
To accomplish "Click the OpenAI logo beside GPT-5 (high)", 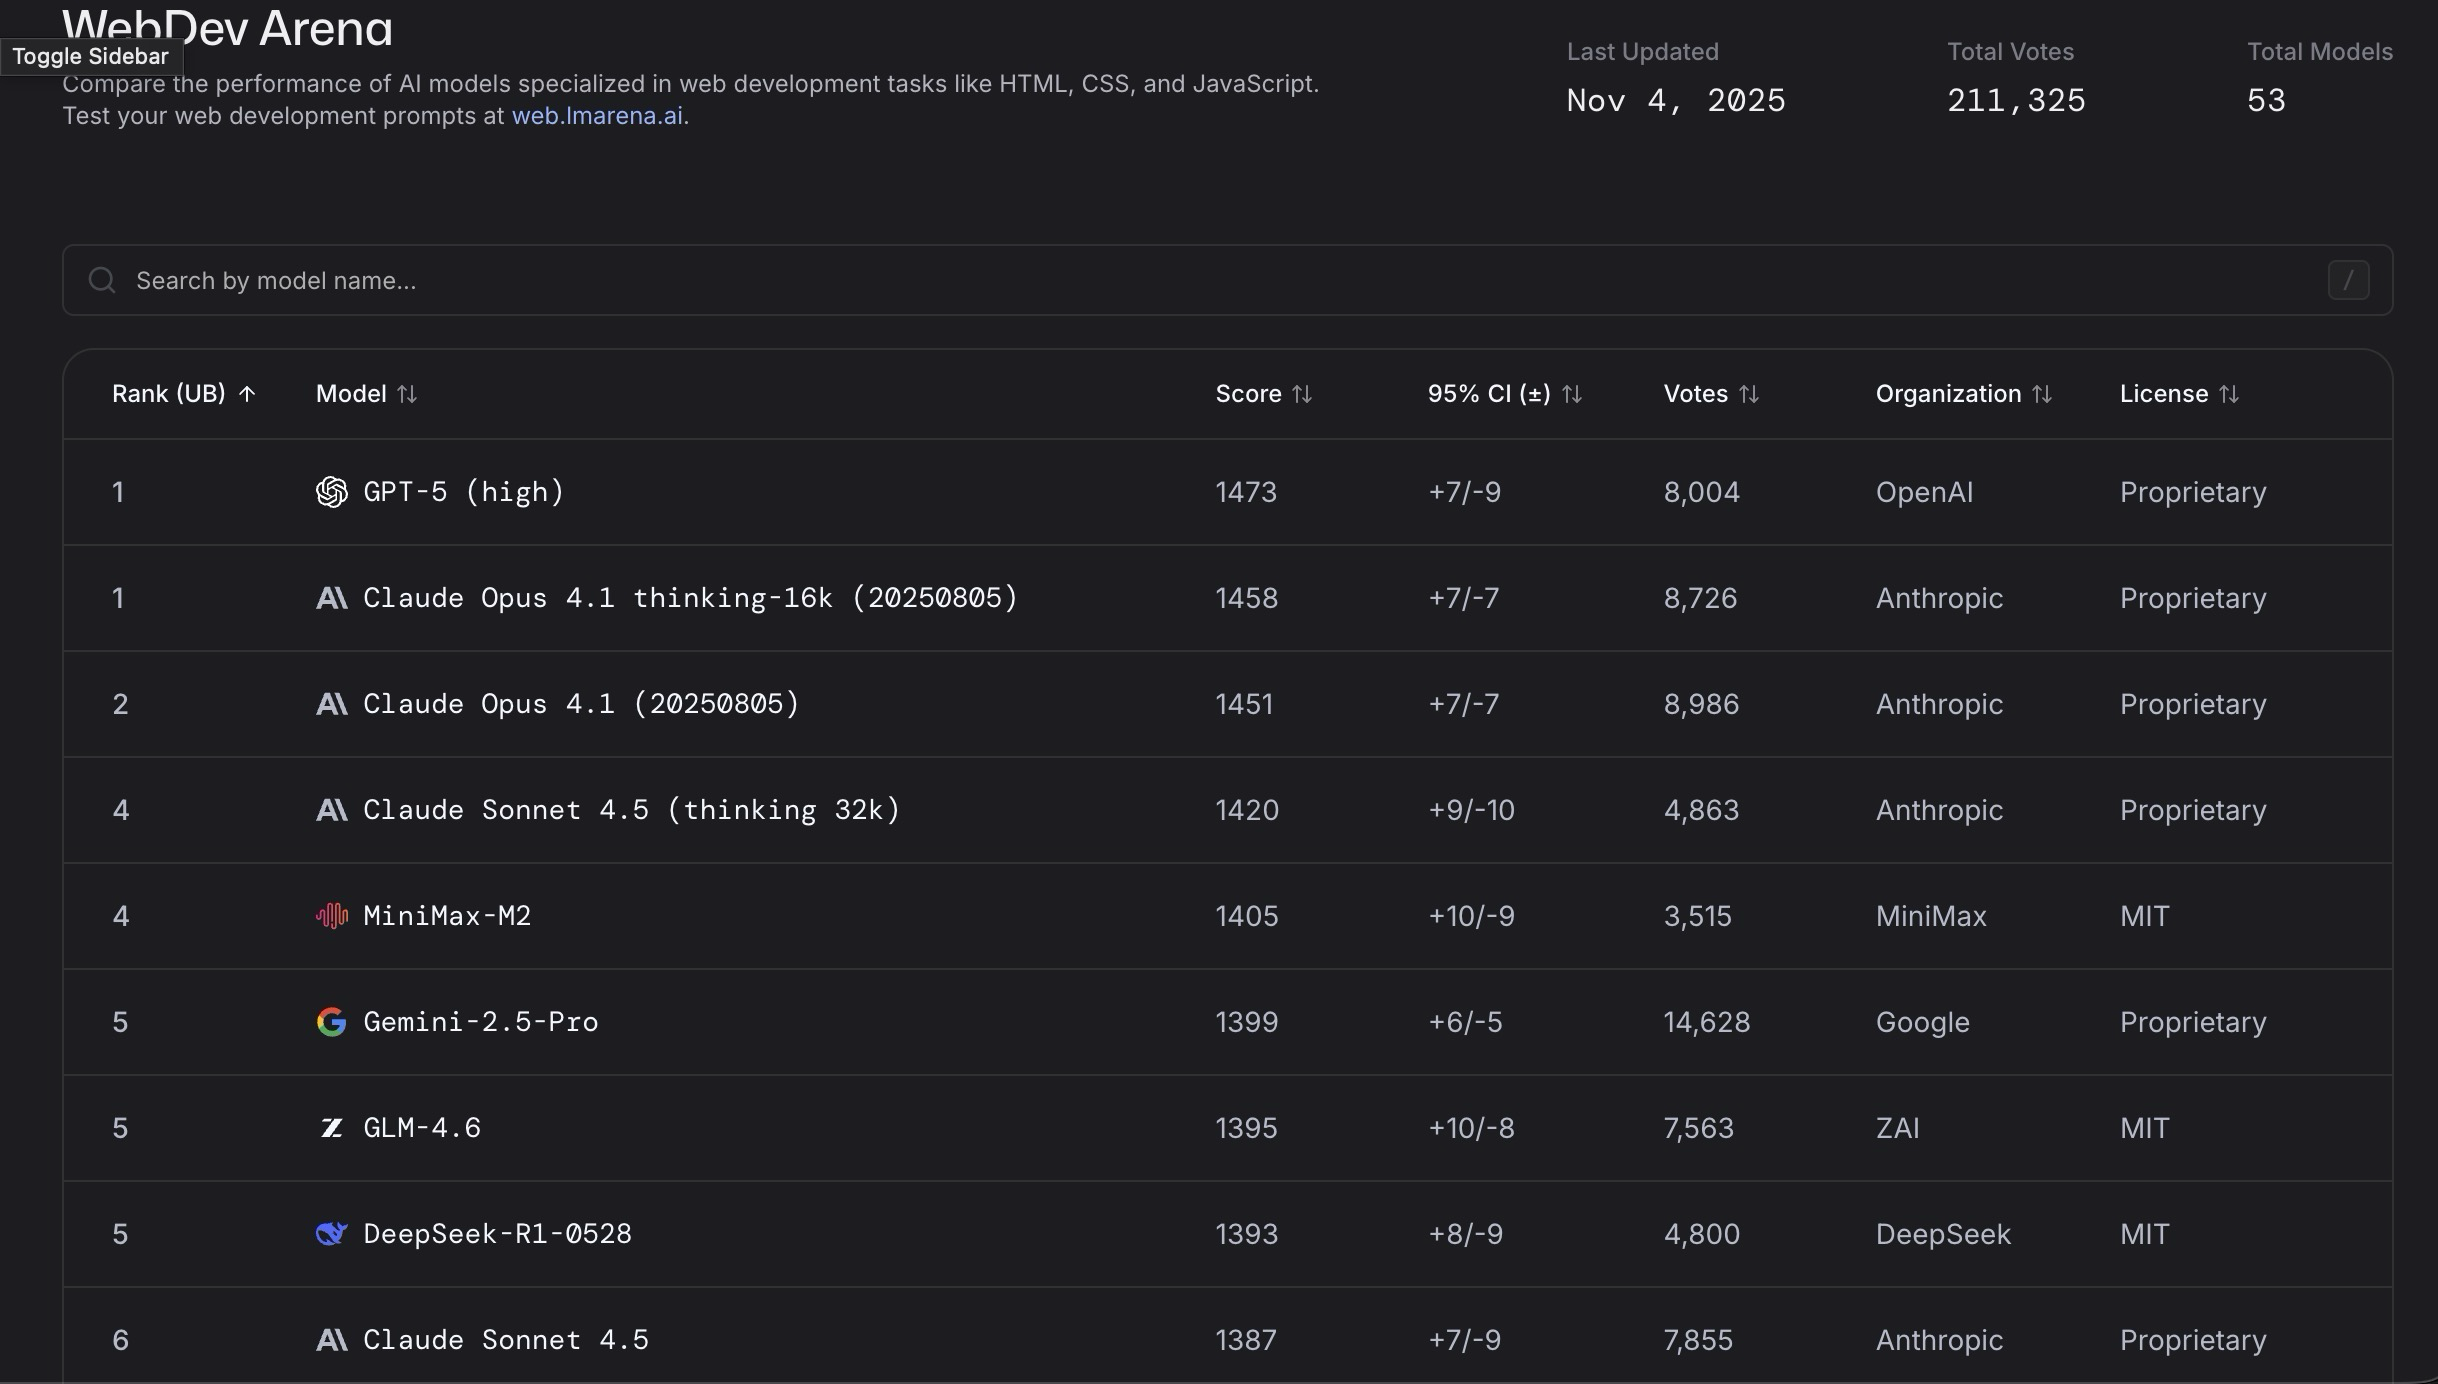I will 331,492.
